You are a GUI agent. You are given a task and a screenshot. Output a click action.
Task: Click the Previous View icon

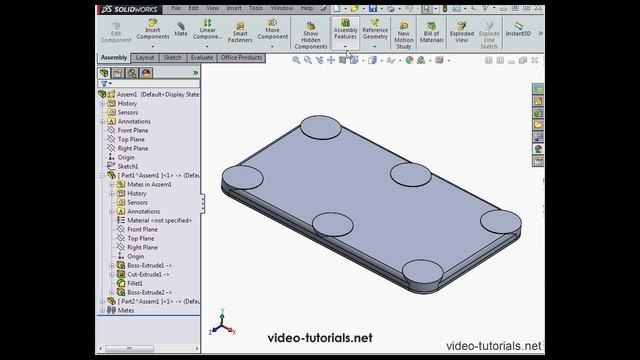coord(319,60)
